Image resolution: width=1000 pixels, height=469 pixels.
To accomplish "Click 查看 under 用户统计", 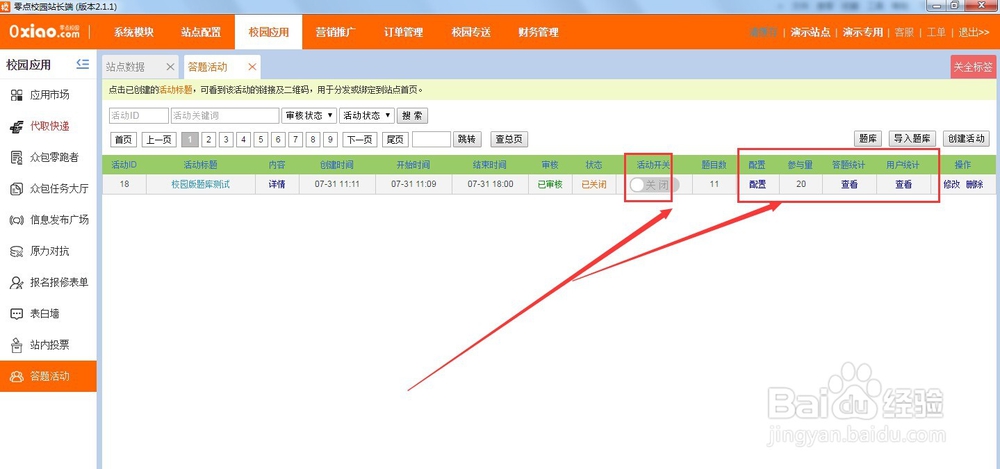I will point(903,185).
